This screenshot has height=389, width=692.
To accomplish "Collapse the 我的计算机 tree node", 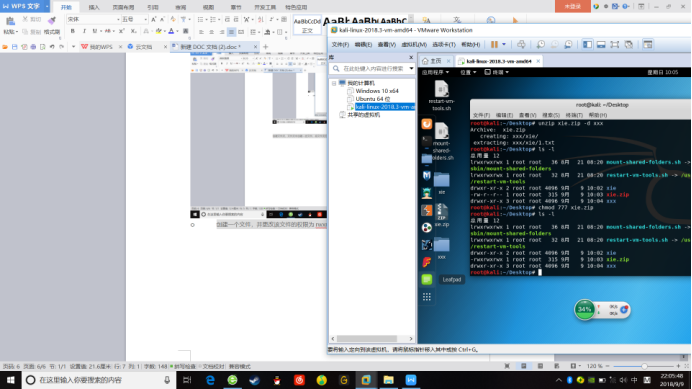I will pos(334,83).
